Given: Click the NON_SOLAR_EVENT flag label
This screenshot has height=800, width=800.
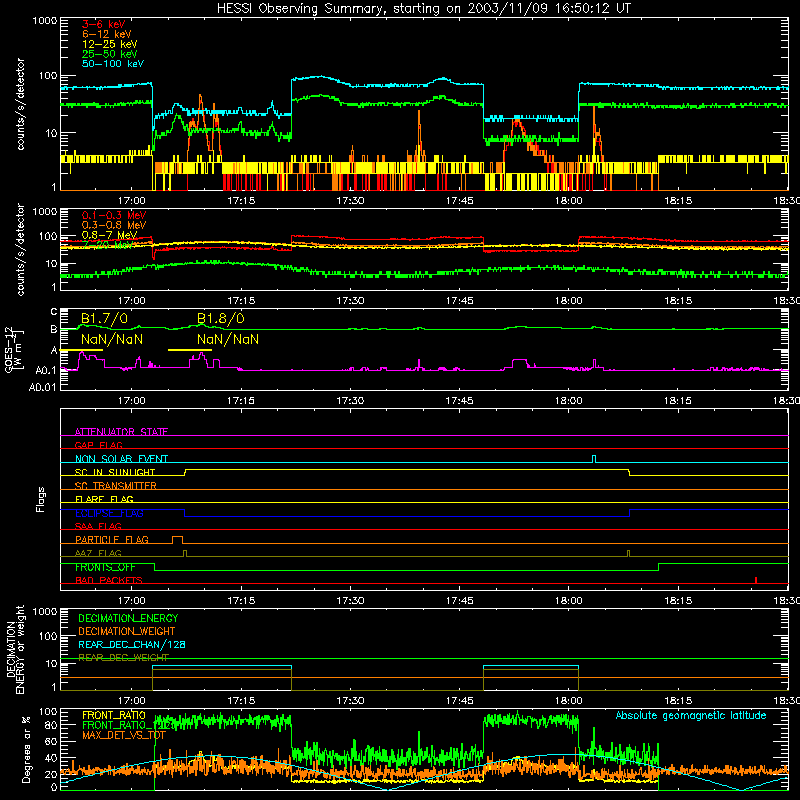Looking at the screenshot, I should (121, 459).
